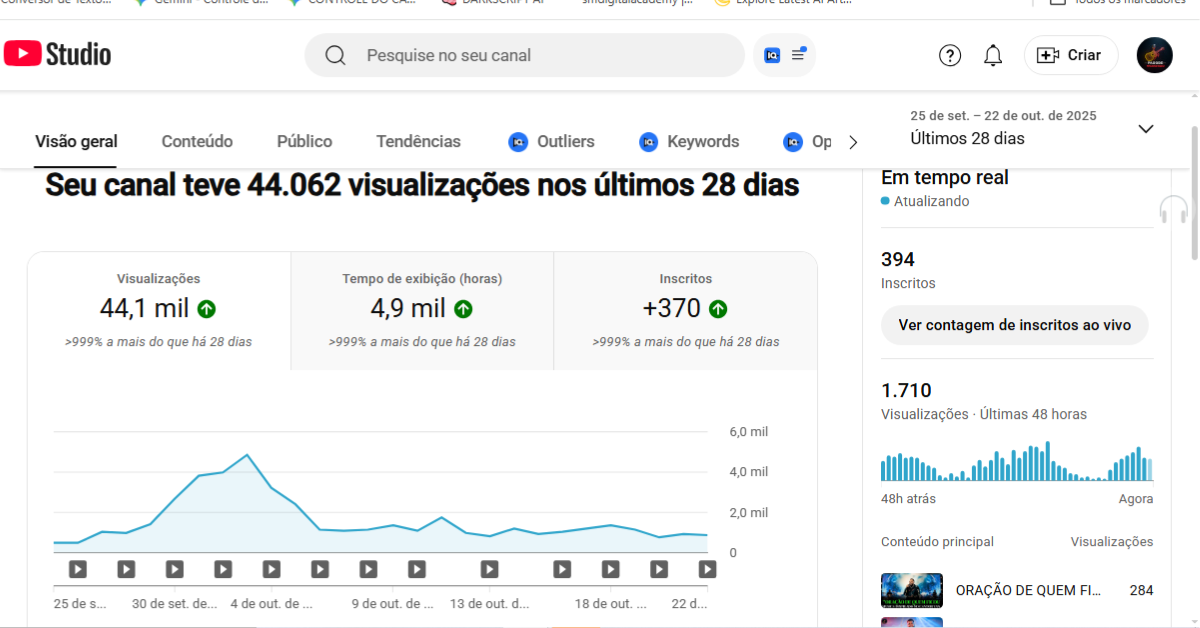
Task: Click the 25 de set. – 22 de out. de 2025 text
Action: coord(1003,116)
